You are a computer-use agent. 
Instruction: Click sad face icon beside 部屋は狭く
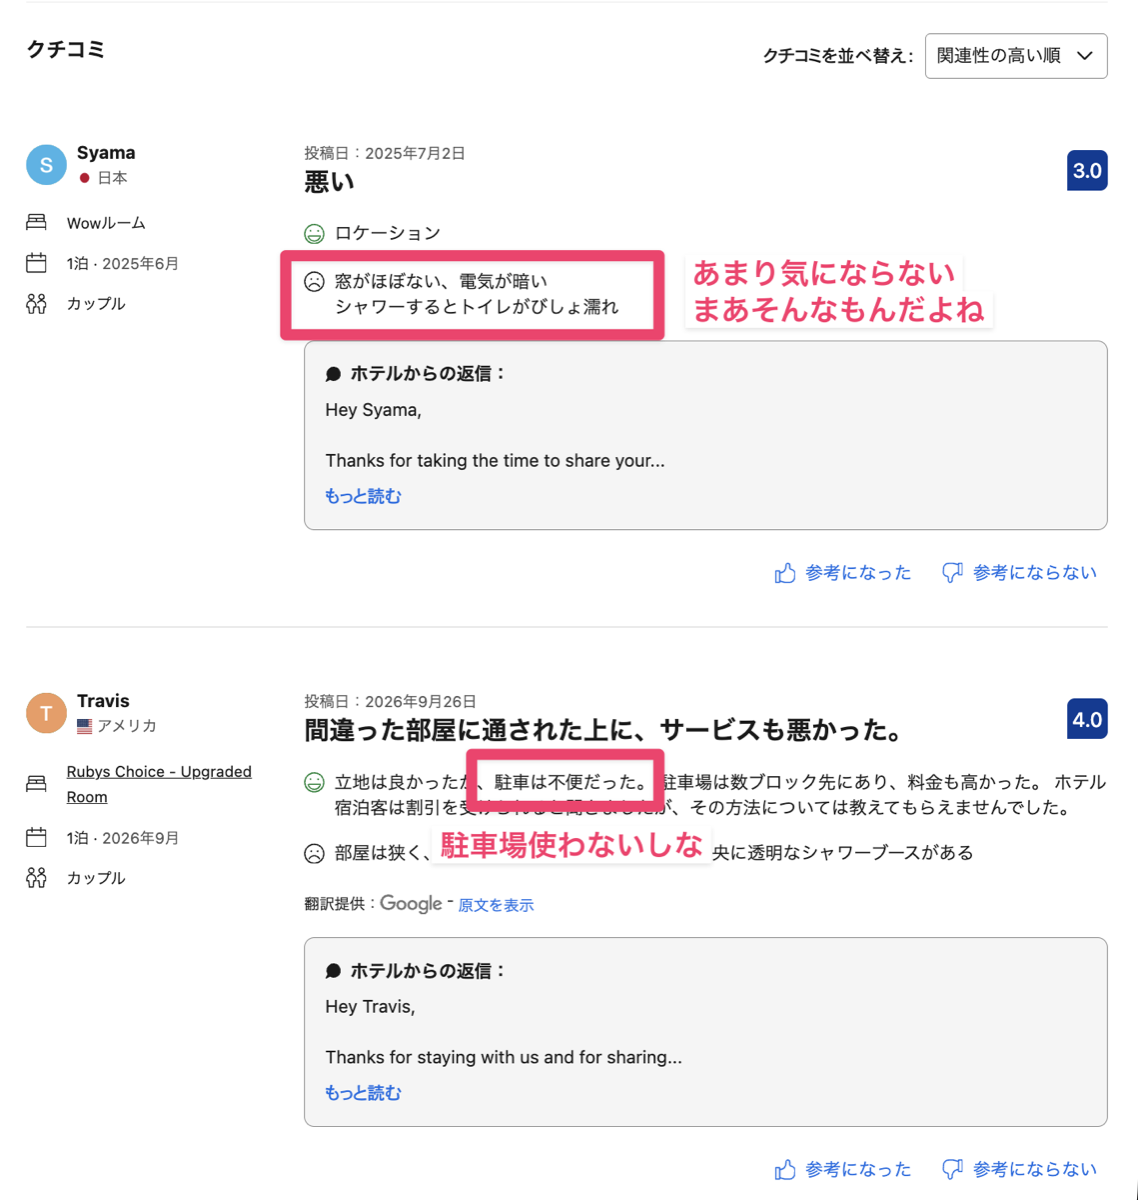(314, 853)
